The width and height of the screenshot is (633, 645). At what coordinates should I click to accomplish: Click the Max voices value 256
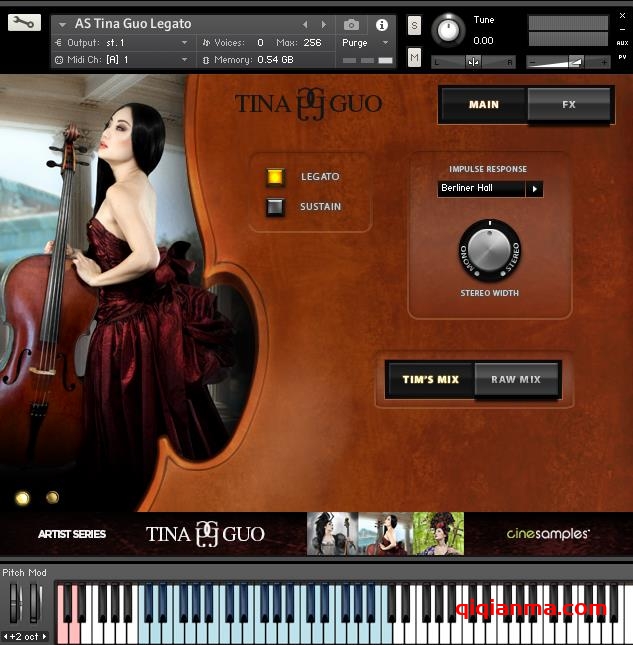click(312, 43)
